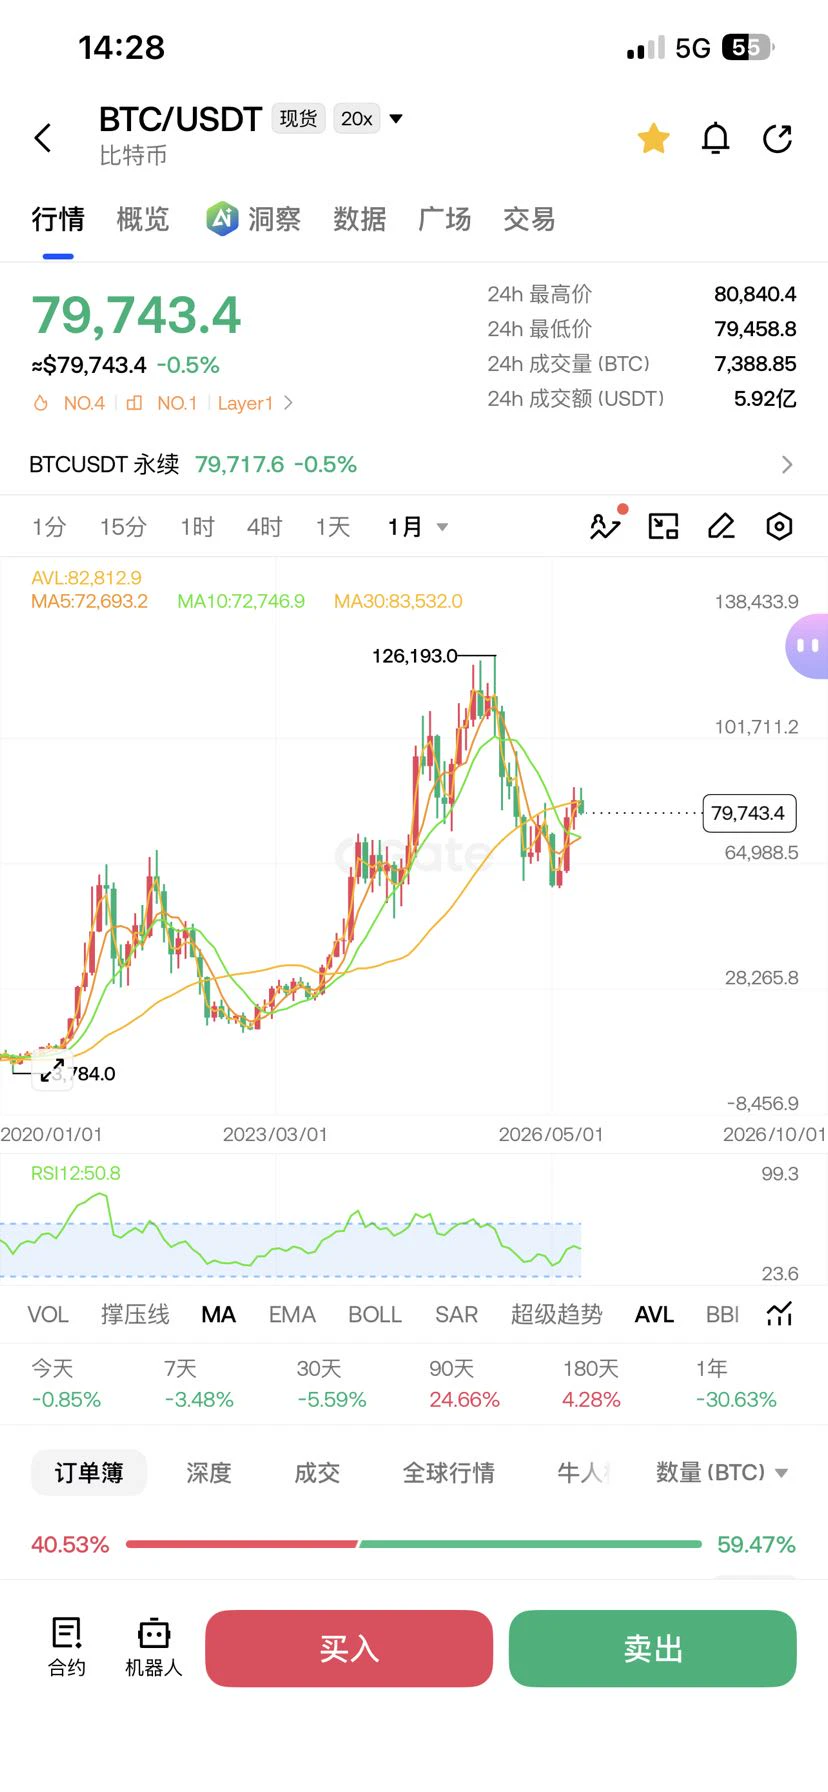Open the AI insight (洞察) tab
Viewport: 828px width, 1792px height.
(254, 219)
